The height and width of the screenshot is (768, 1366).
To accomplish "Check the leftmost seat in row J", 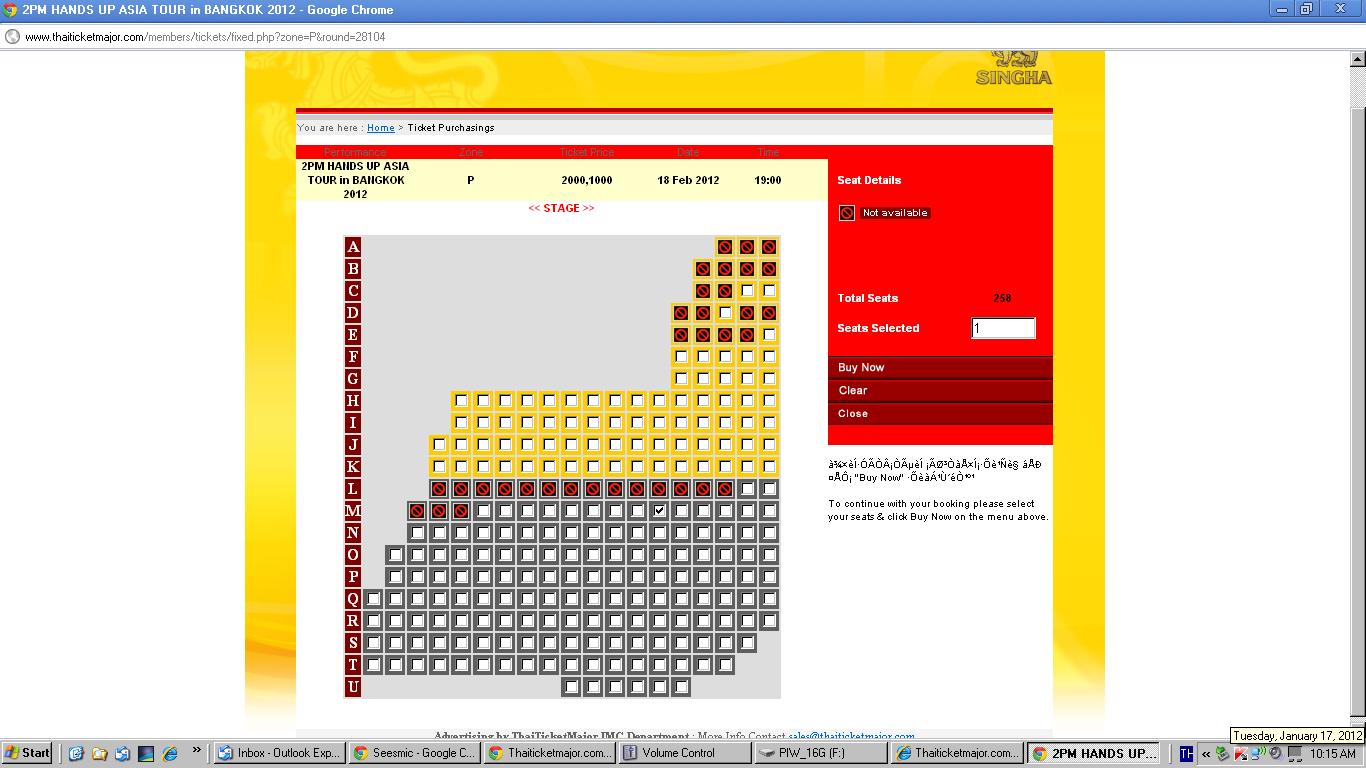I will 439,445.
